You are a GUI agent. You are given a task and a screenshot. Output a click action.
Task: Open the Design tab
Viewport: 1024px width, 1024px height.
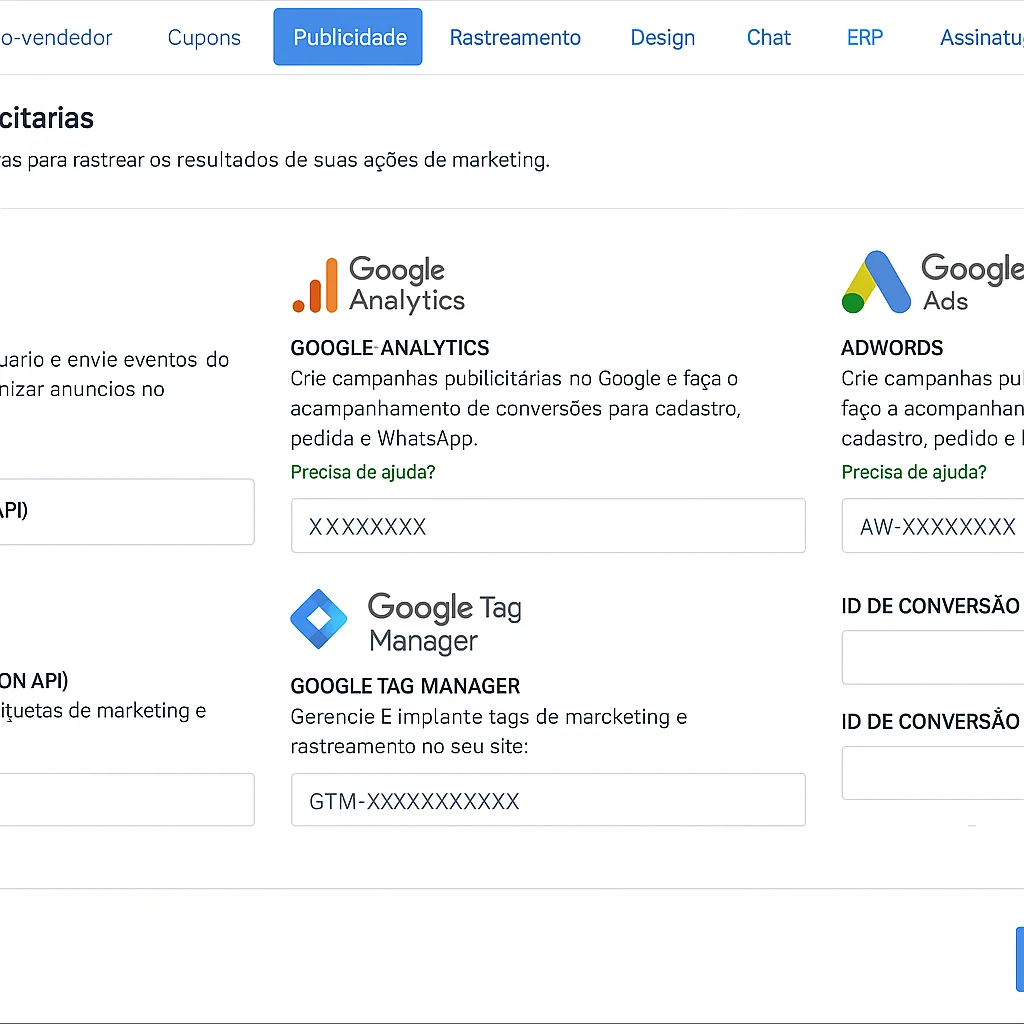point(662,38)
